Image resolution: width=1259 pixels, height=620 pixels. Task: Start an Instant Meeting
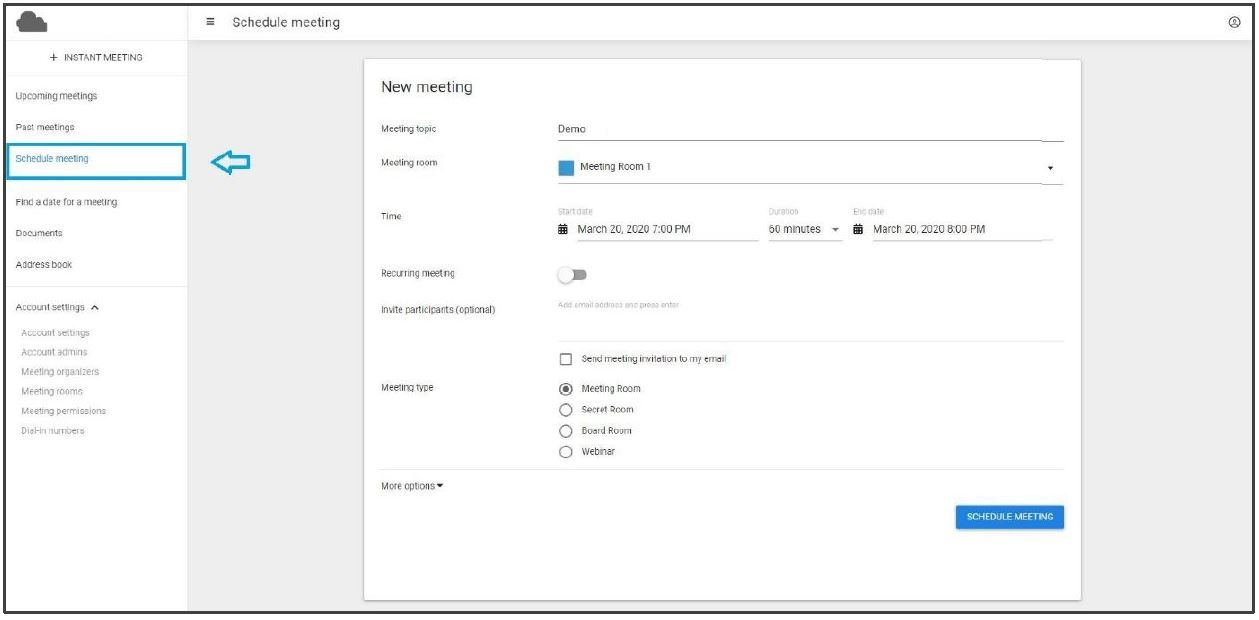(96, 57)
